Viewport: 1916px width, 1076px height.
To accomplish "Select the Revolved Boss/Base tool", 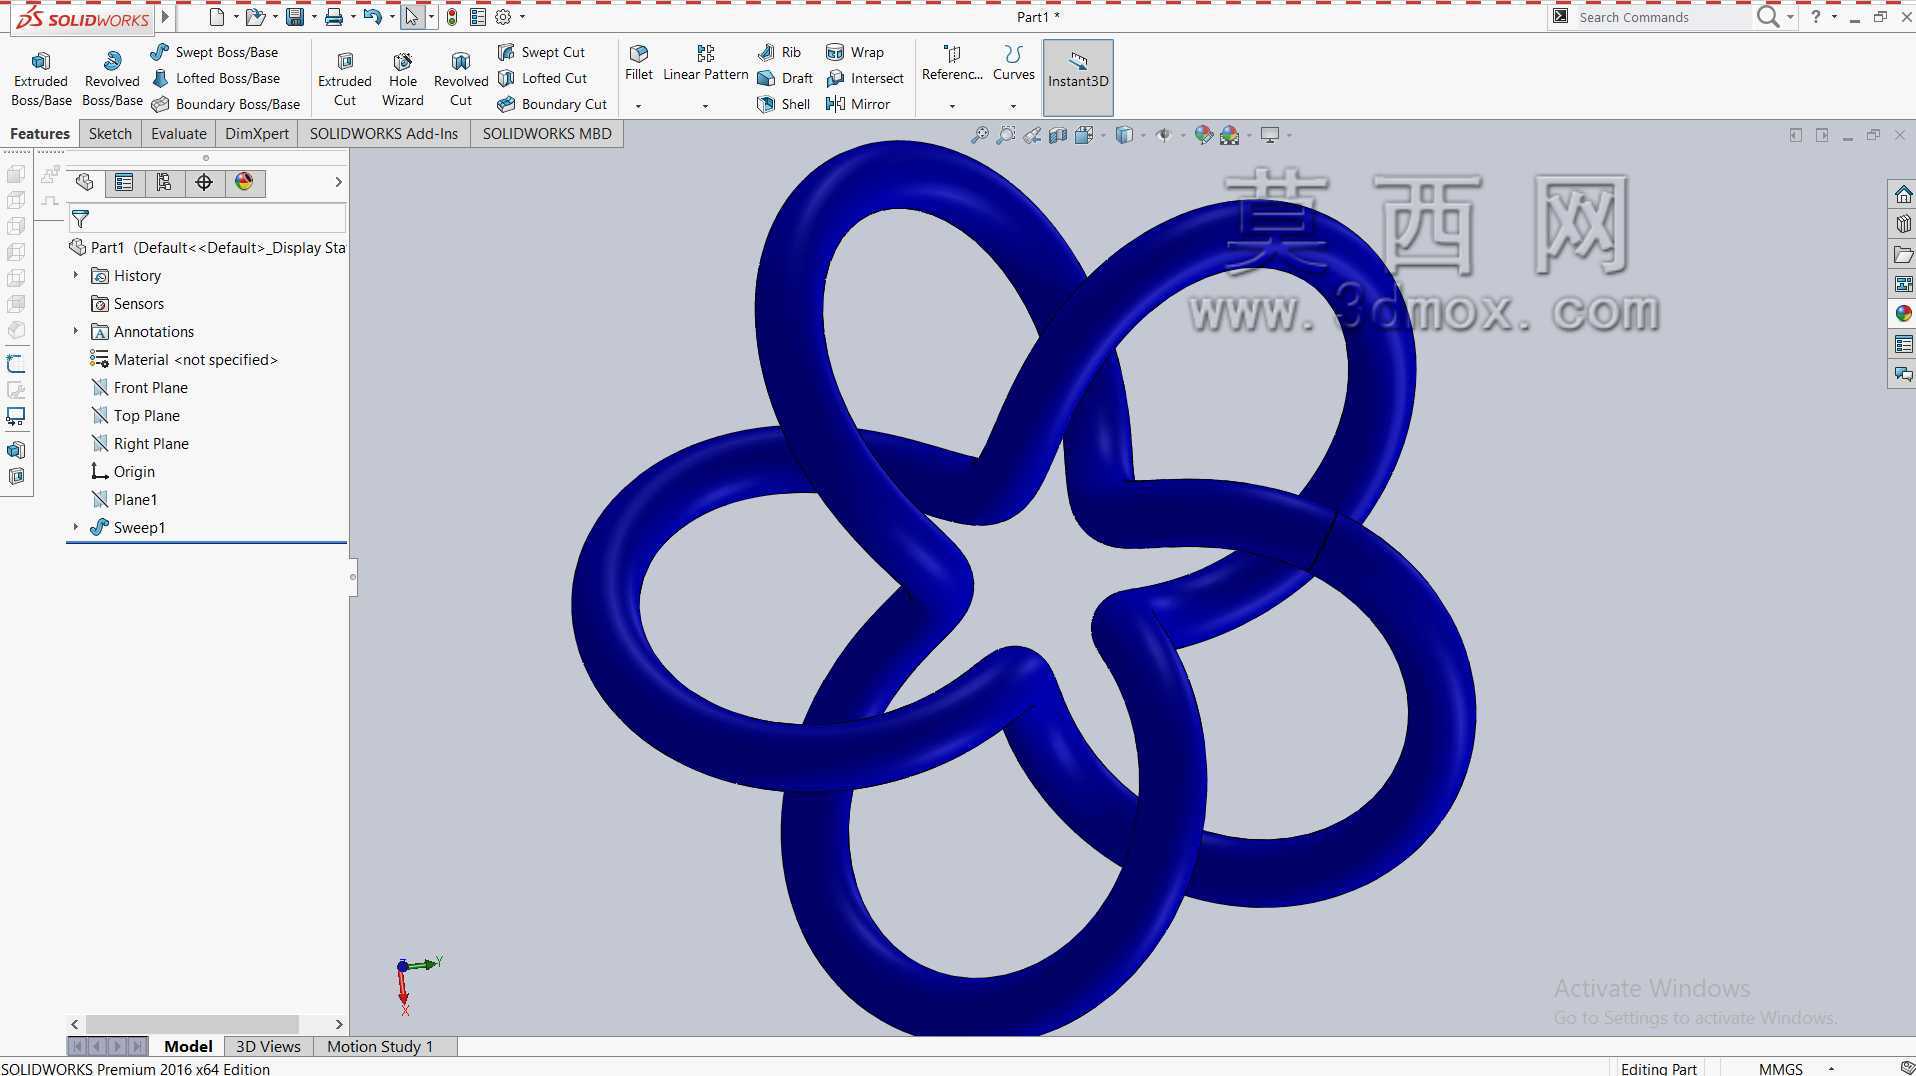I will [x=112, y=79].
